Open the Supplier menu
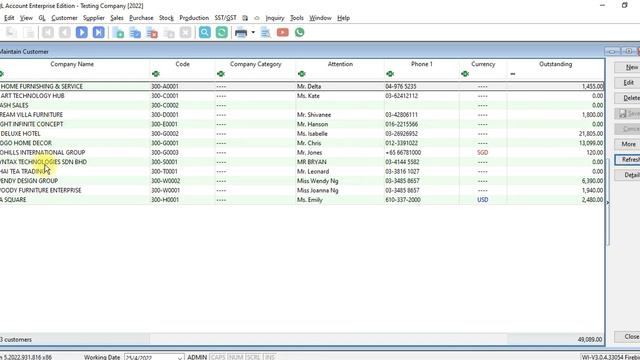The width and height of the screenshot is (640, 360). (x=94, y=18)
